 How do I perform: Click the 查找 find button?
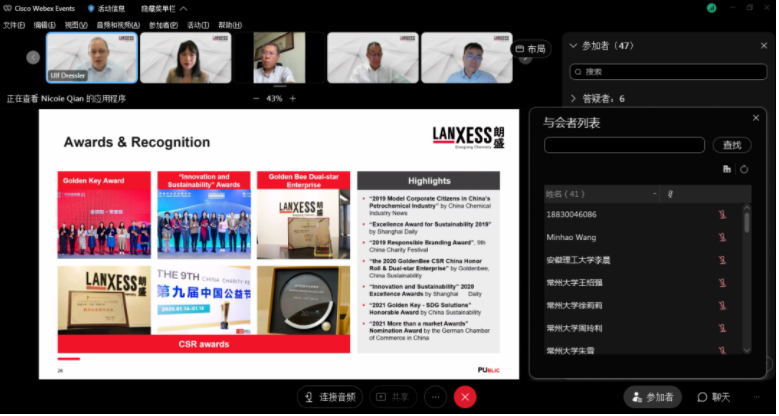coord(732,145)
